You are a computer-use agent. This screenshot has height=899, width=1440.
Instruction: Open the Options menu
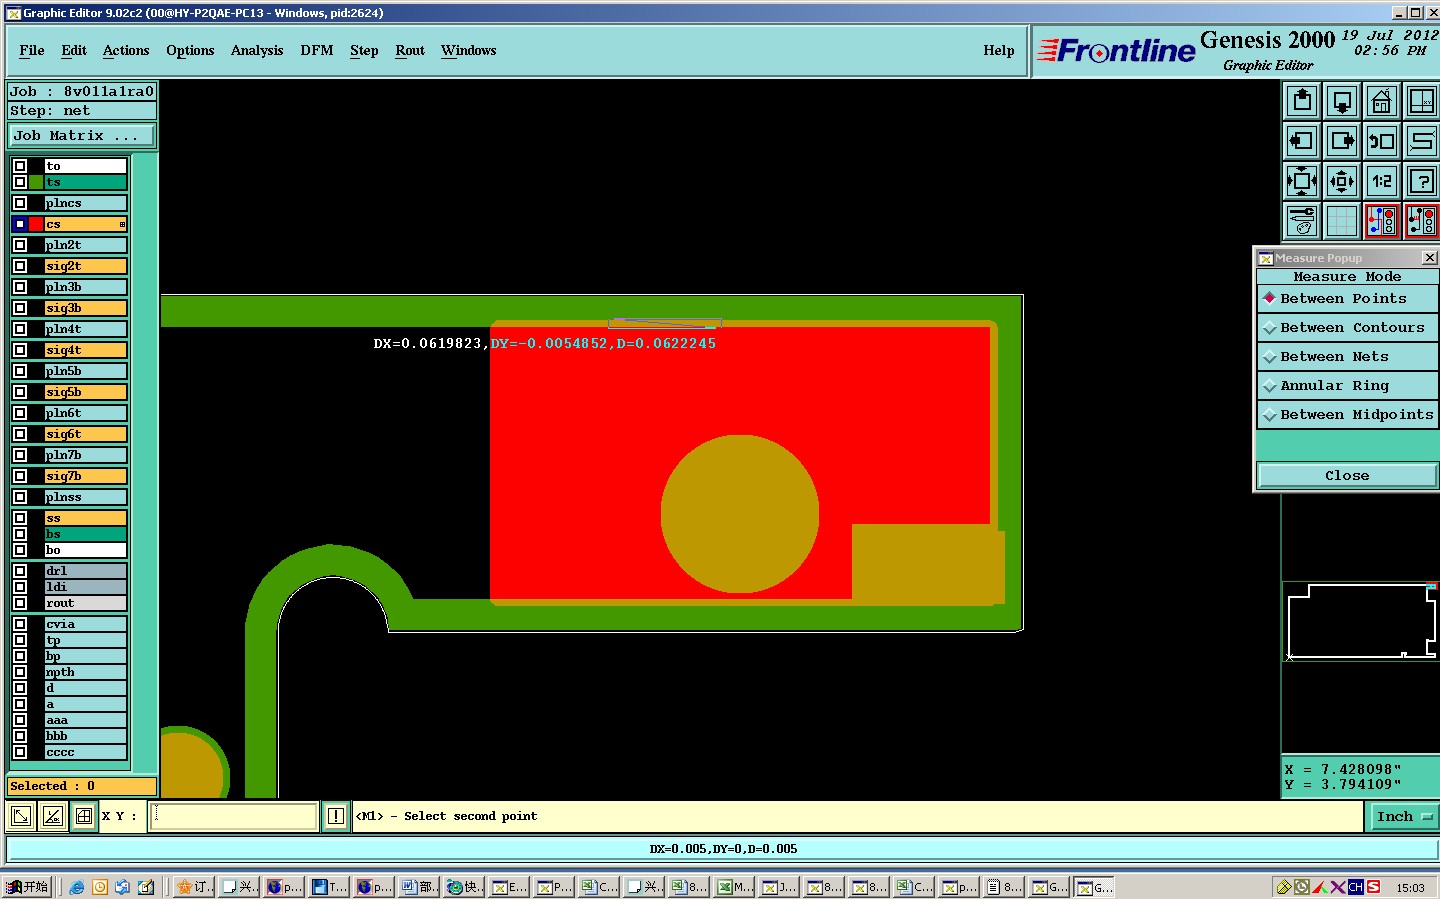click(x=190, y=51)
